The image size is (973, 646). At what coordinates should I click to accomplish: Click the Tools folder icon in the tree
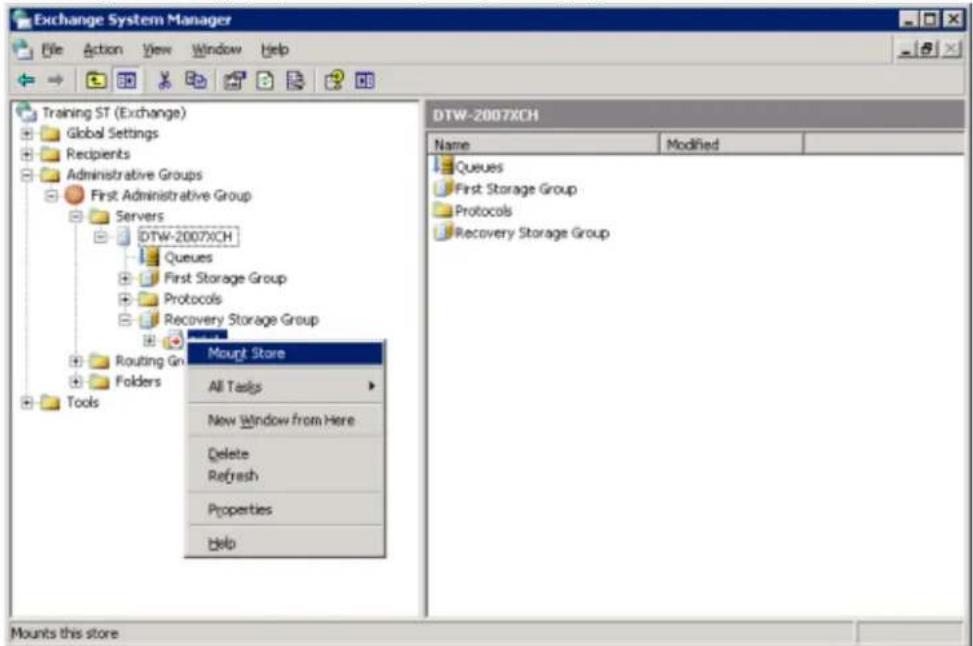click(x=50, y=403)
